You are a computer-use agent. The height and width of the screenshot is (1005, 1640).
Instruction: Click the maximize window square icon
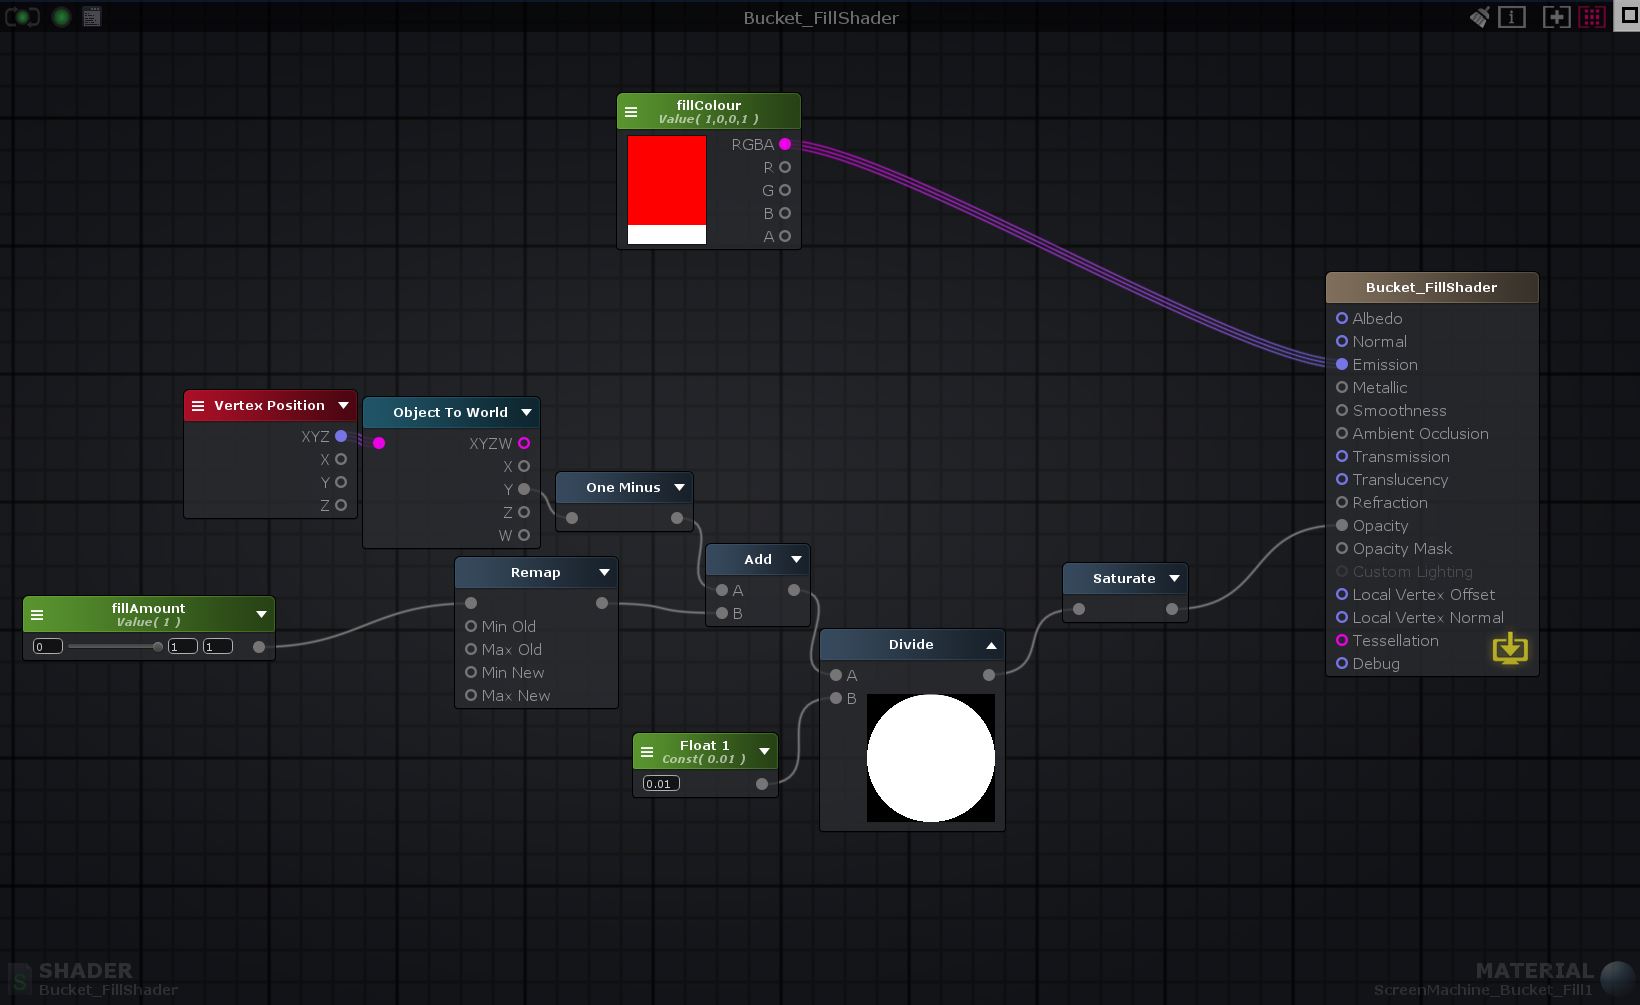(x=1628, y=16)
